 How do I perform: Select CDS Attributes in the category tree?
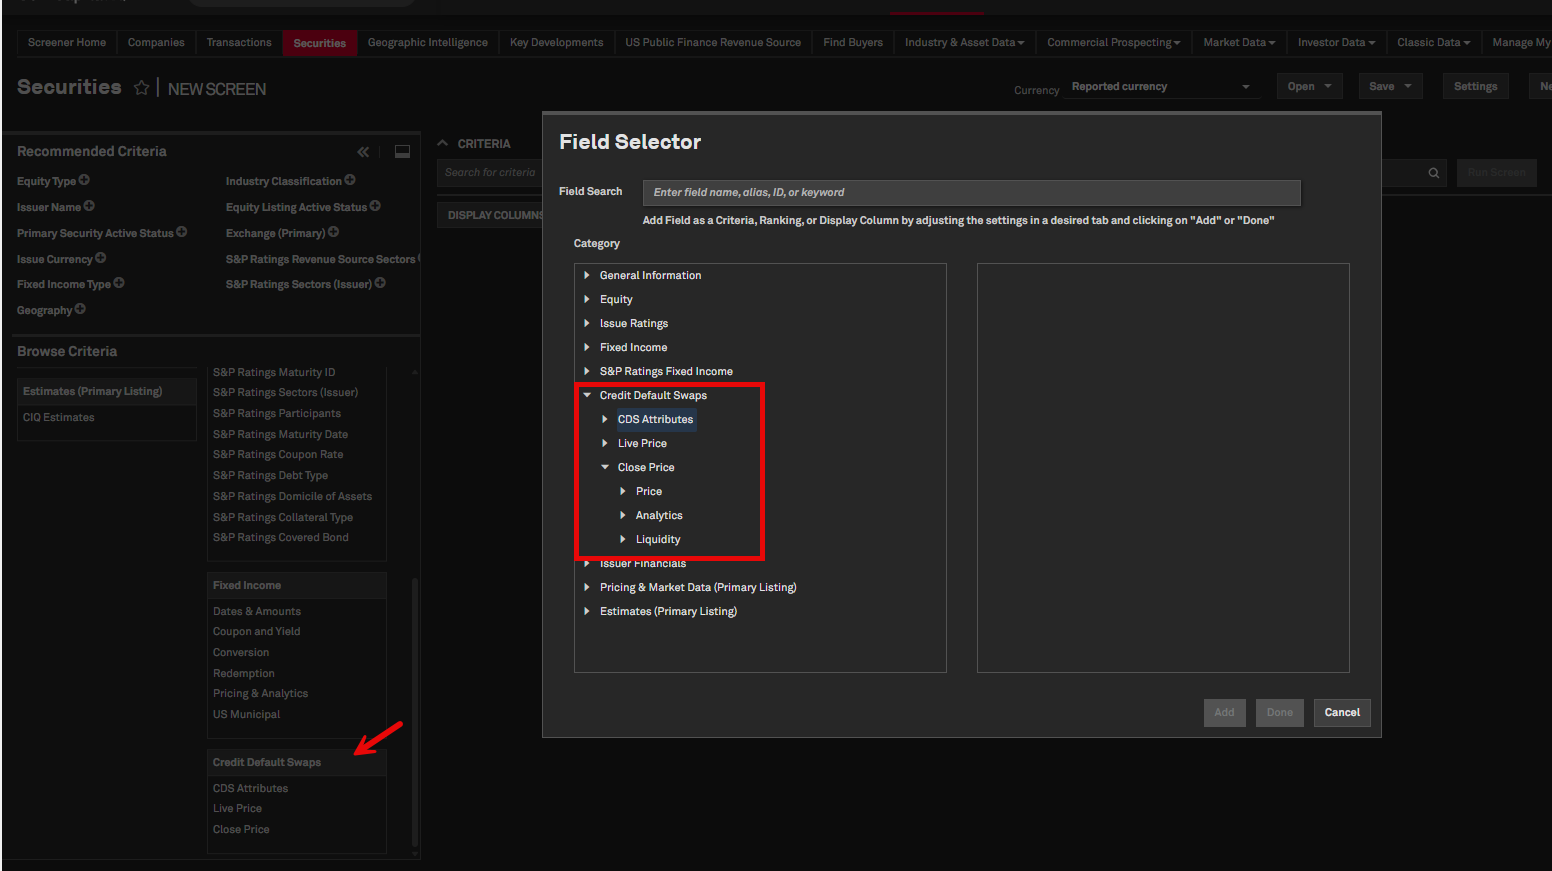tap(655, 419)
